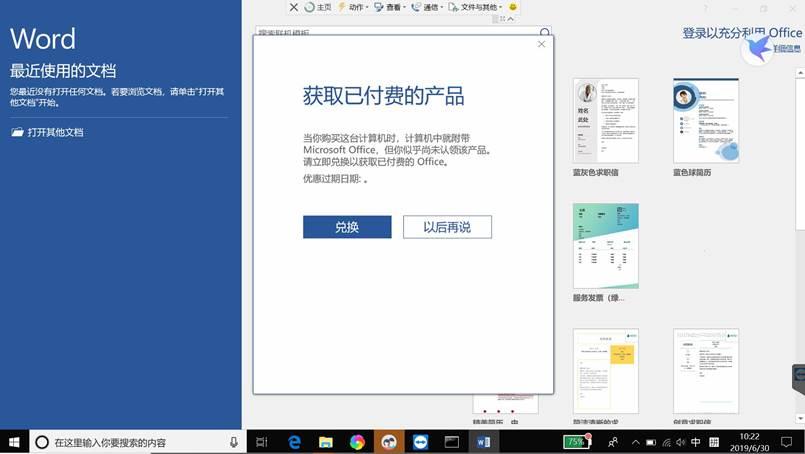Close the TeamViewer session toolbar X
This screenshot has width=805, height=454.
294,7
